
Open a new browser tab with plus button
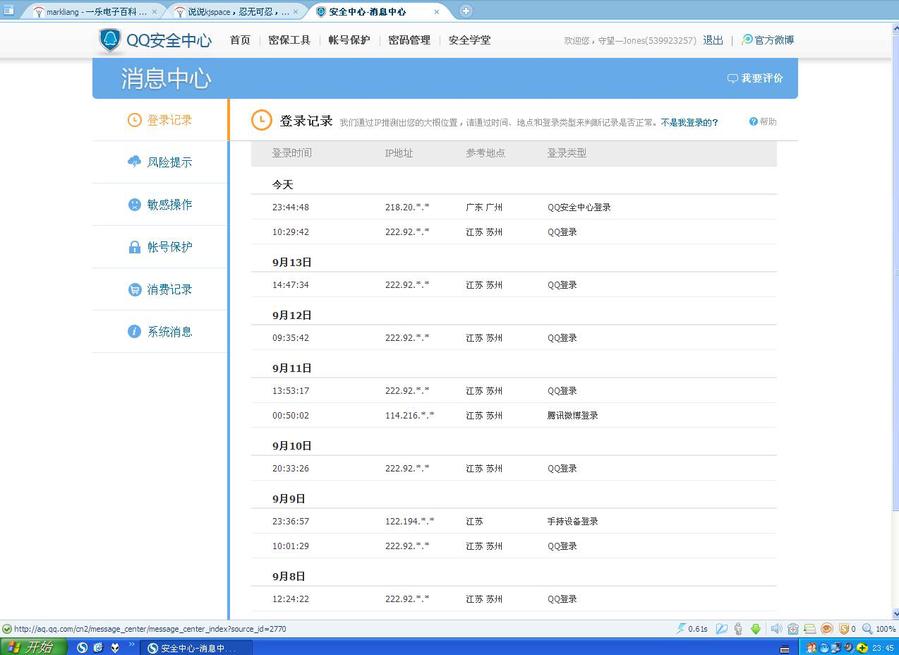(x=466, y=11)
